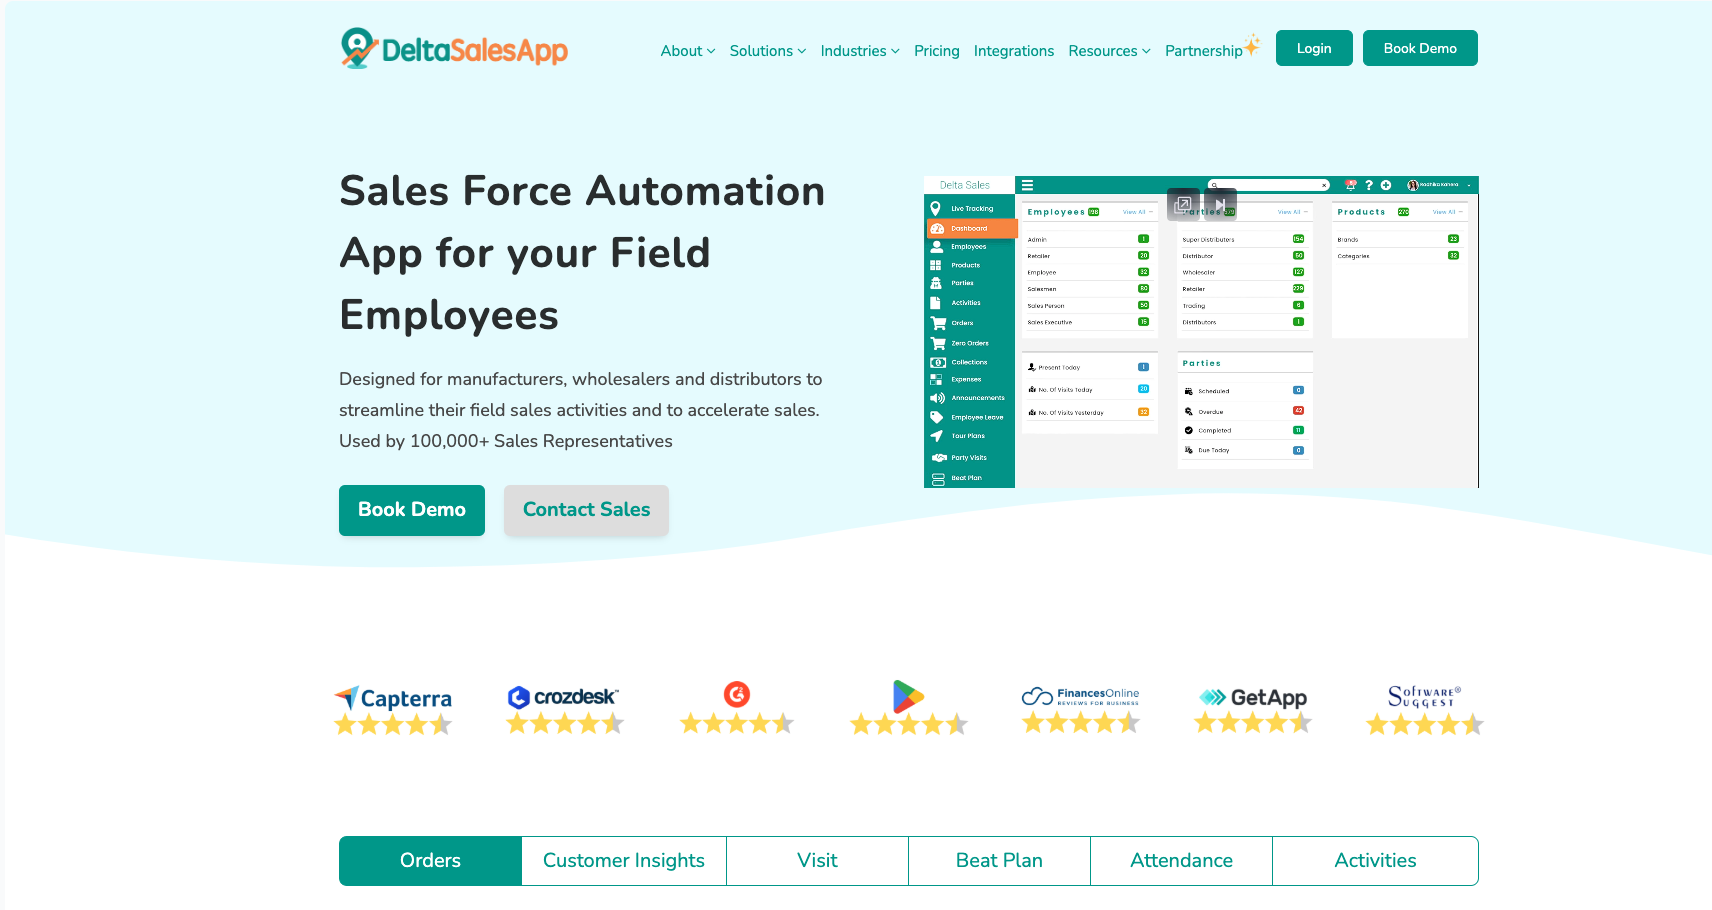Open the Partnership link
1712x910 pixels.
(1204, 51)
